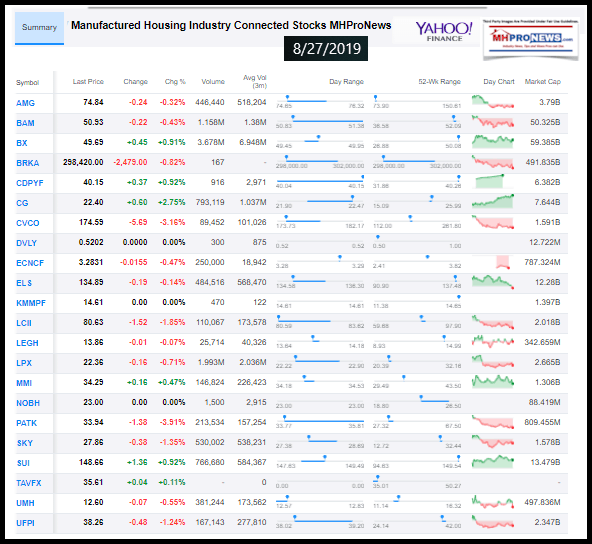
Task: Click the UFPI day chart thumbnail
Action: (493, 522)
